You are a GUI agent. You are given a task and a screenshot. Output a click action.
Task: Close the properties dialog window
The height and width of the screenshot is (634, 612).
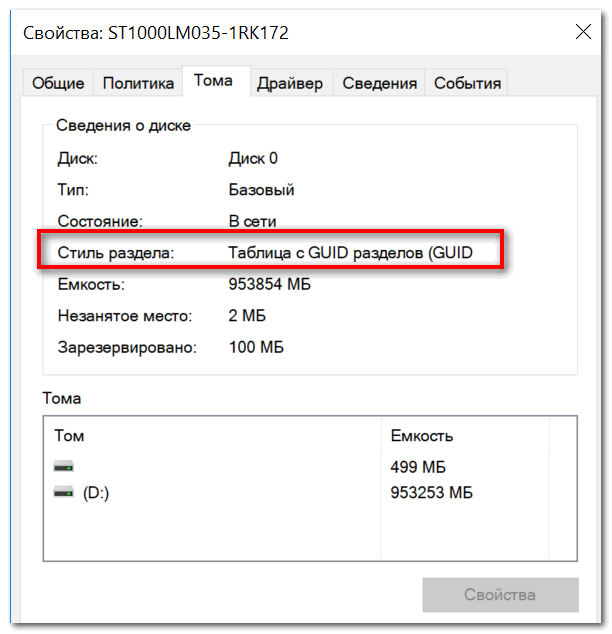coord(583,33)
